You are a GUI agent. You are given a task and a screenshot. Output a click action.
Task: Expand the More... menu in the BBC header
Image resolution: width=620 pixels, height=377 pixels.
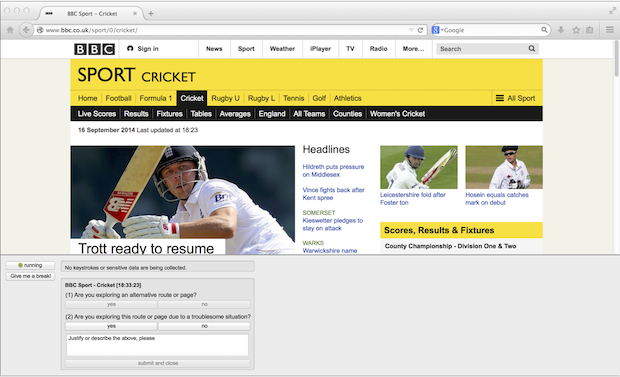pos(413,49)
